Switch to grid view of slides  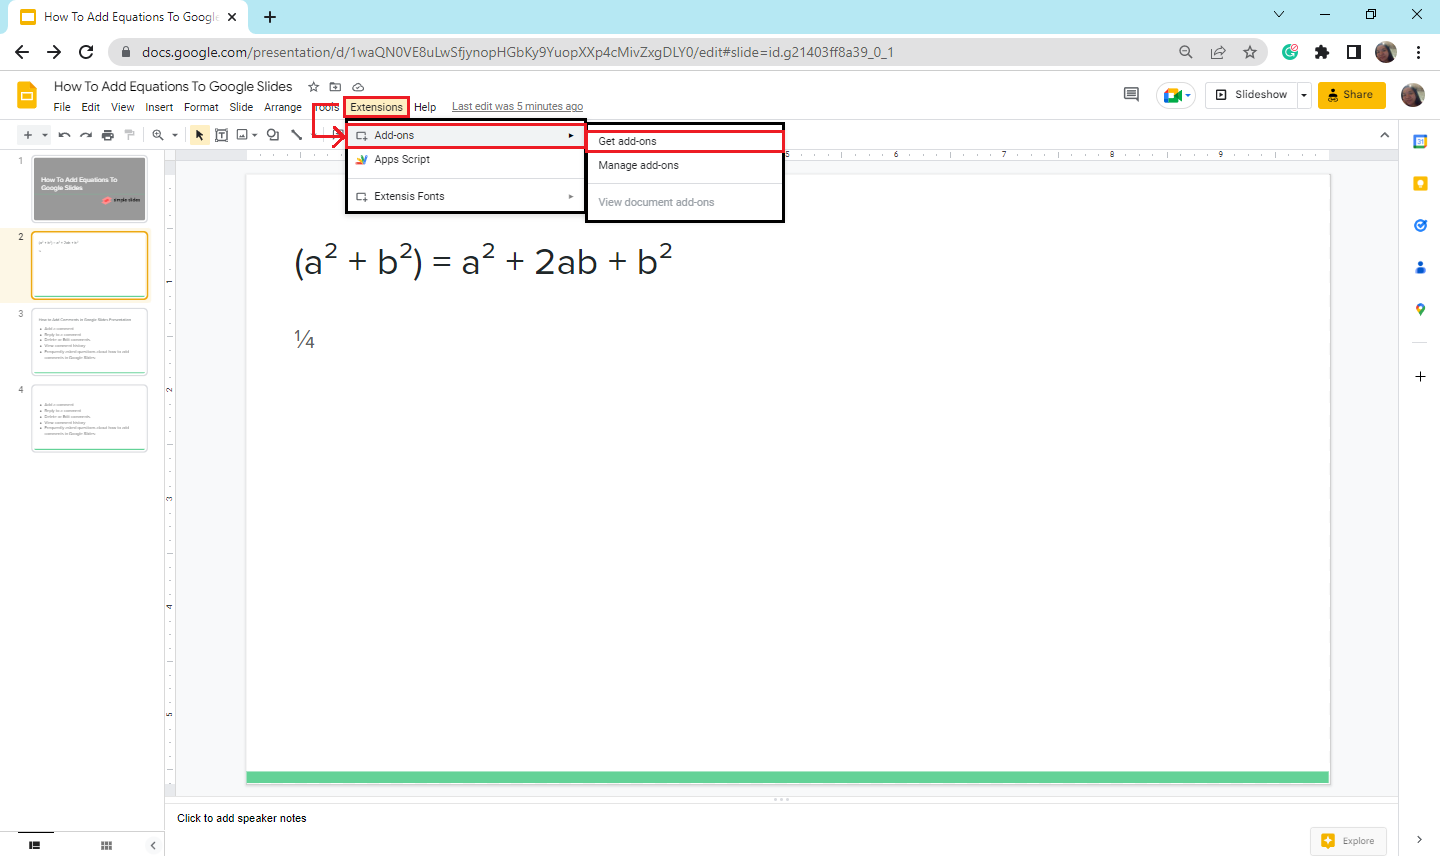[106, 845]
